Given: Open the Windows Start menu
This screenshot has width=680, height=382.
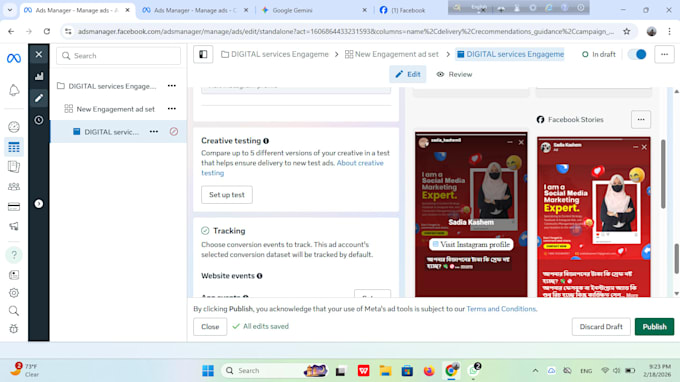Looking at the screenshot, I should coord(208,371).
